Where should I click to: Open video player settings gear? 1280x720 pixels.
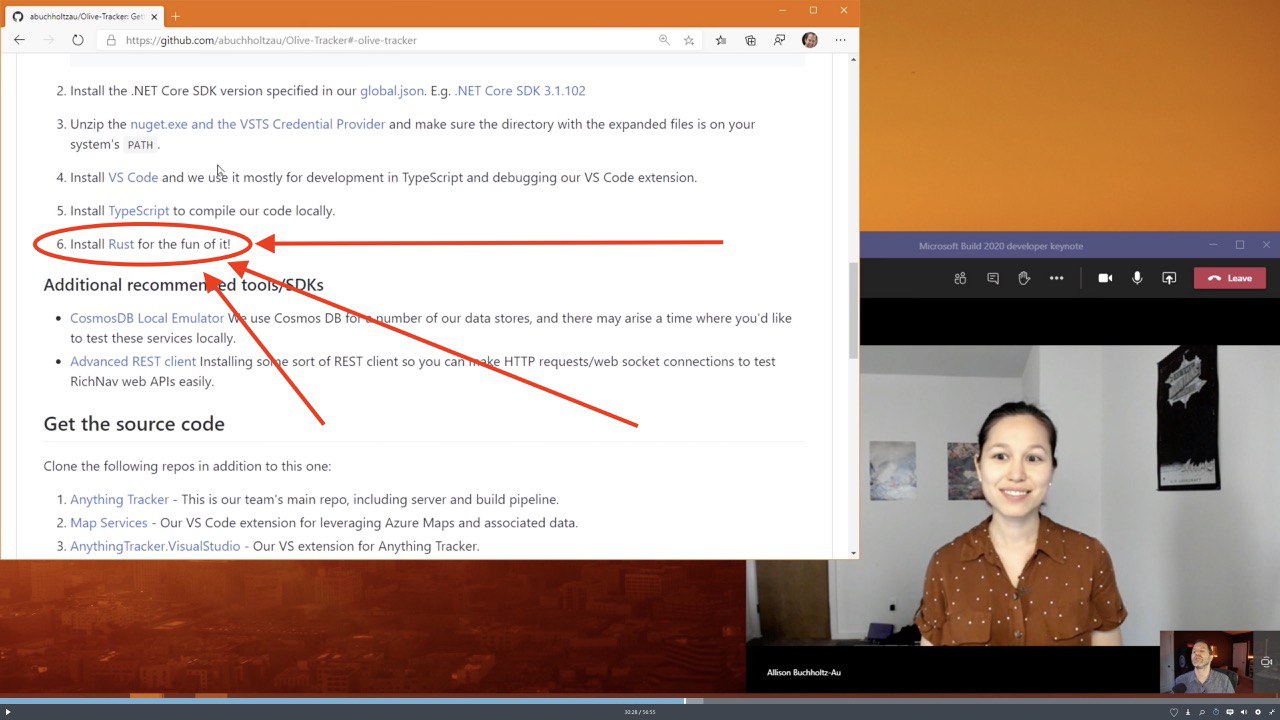1258,712
